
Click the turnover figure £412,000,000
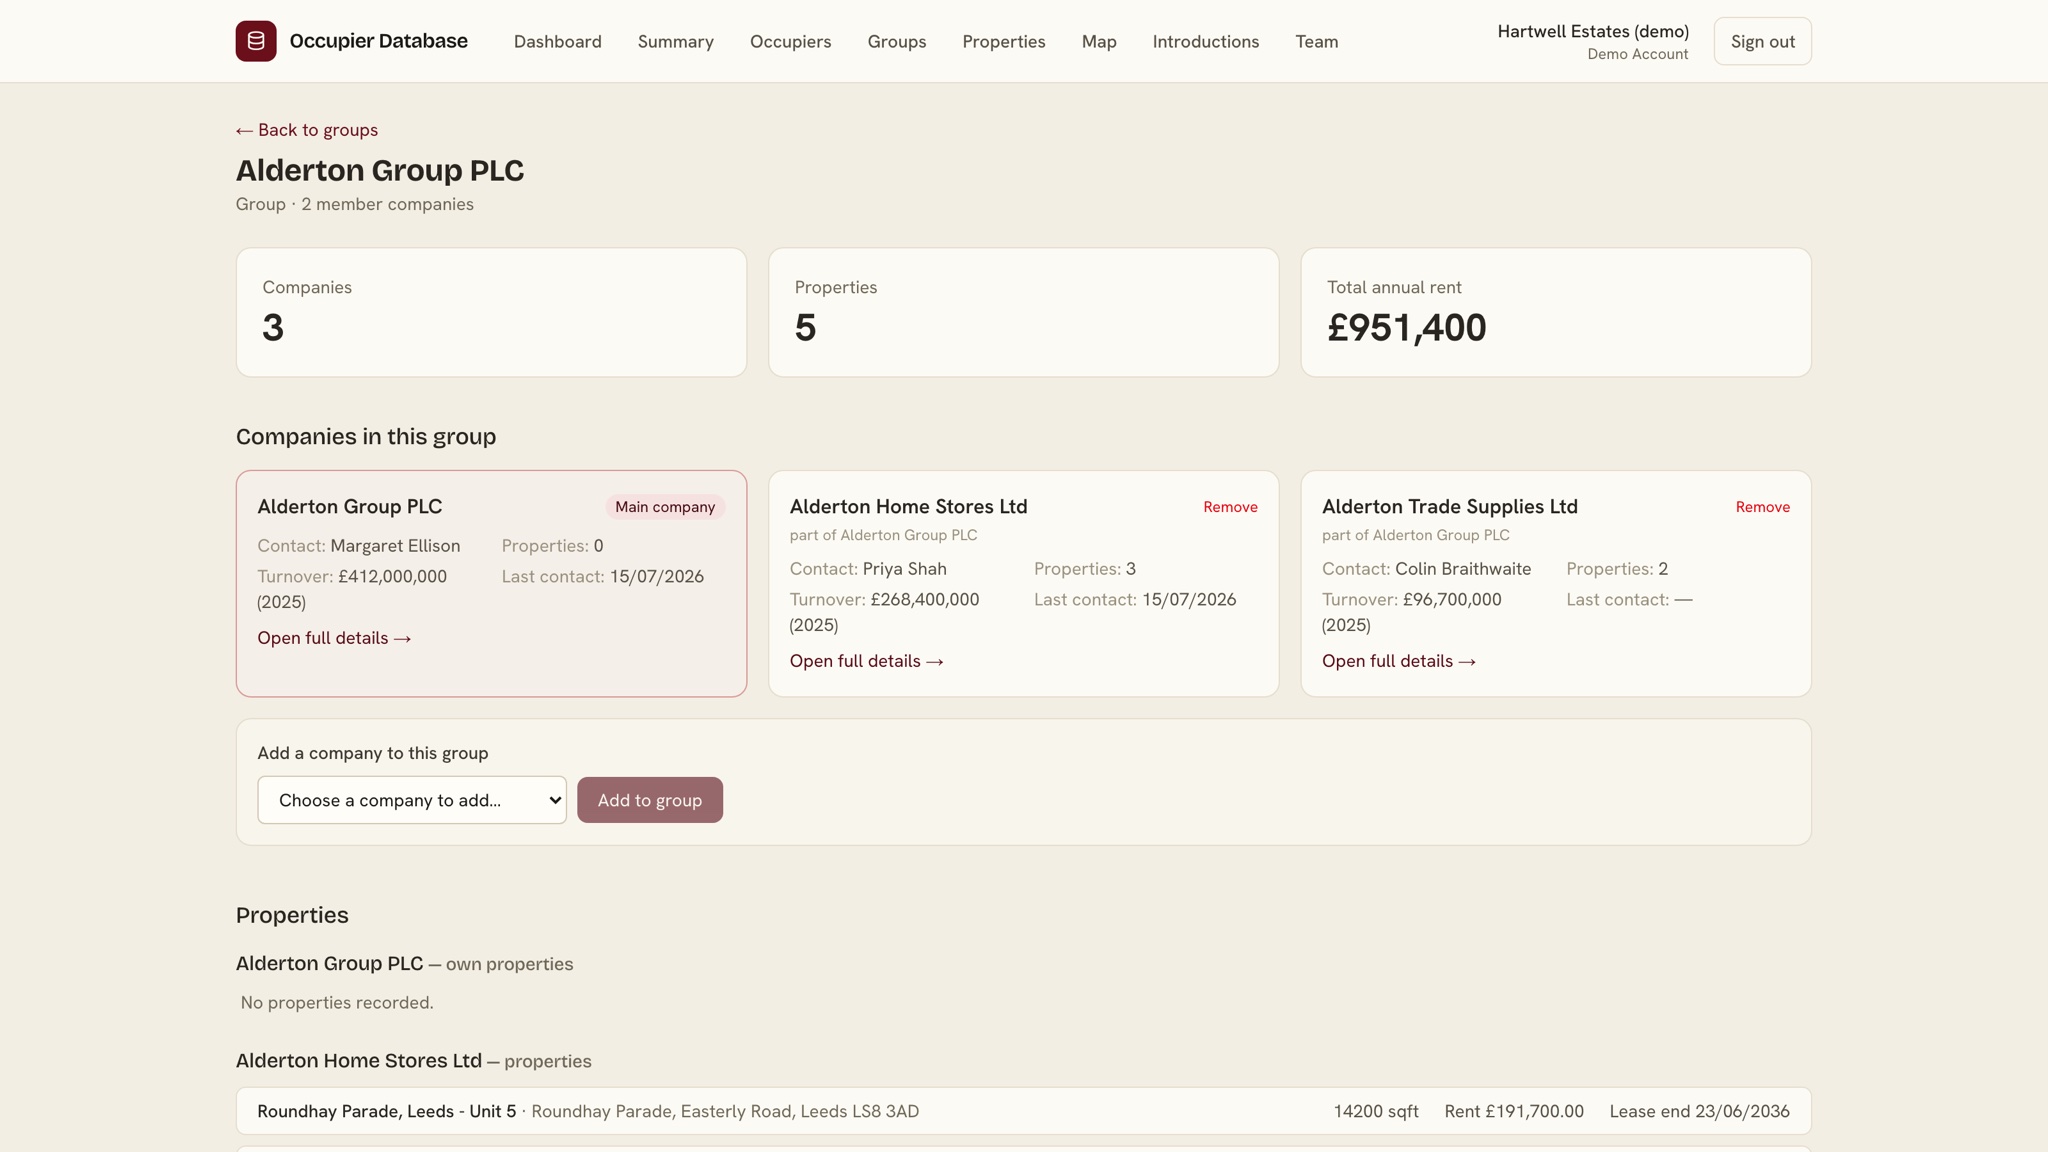coord(392,577)
